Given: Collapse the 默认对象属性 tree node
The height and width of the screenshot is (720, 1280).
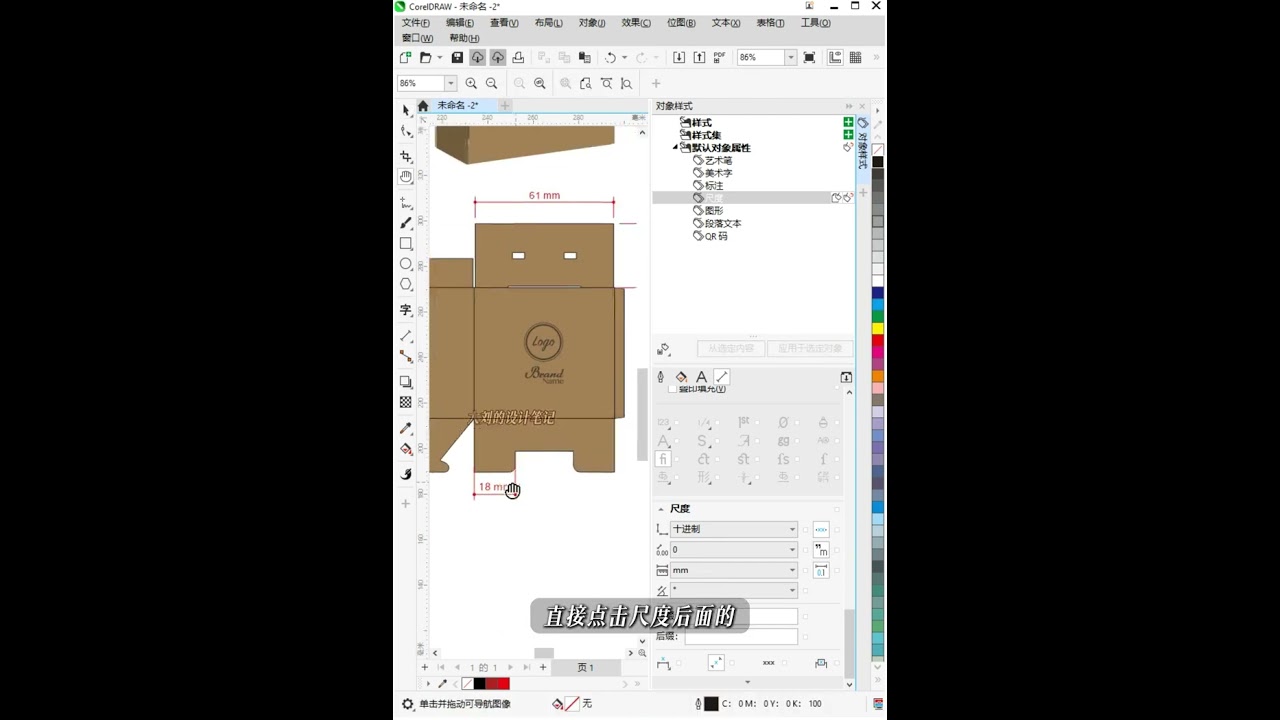Looking at the screenshot, I should [675, 147].
